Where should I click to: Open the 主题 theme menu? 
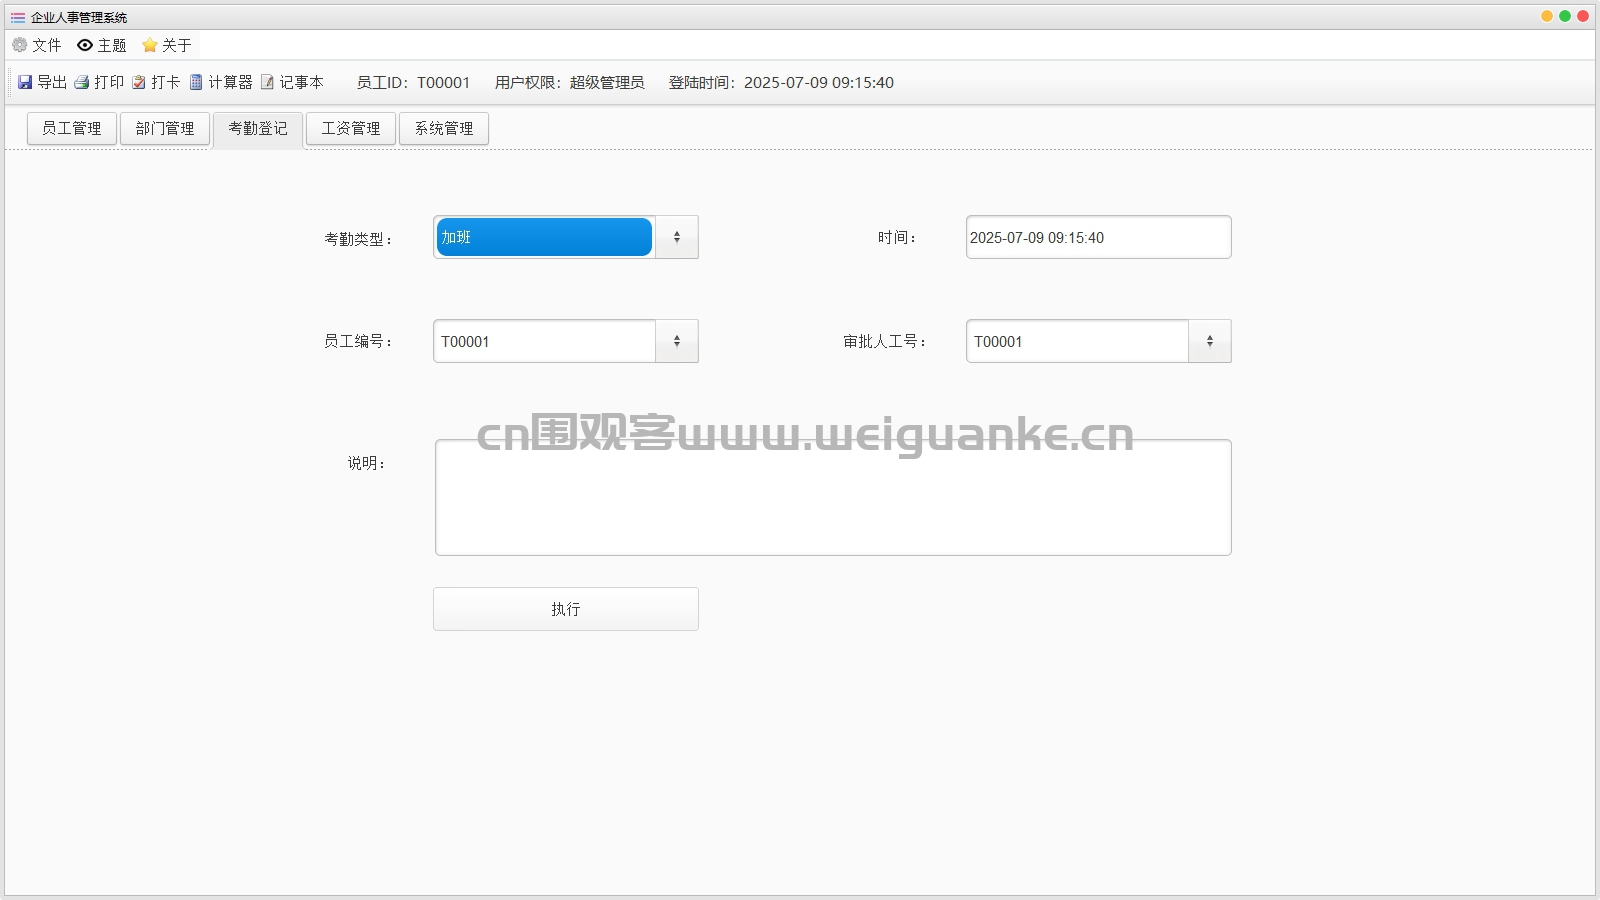click(x=102, y=45)
